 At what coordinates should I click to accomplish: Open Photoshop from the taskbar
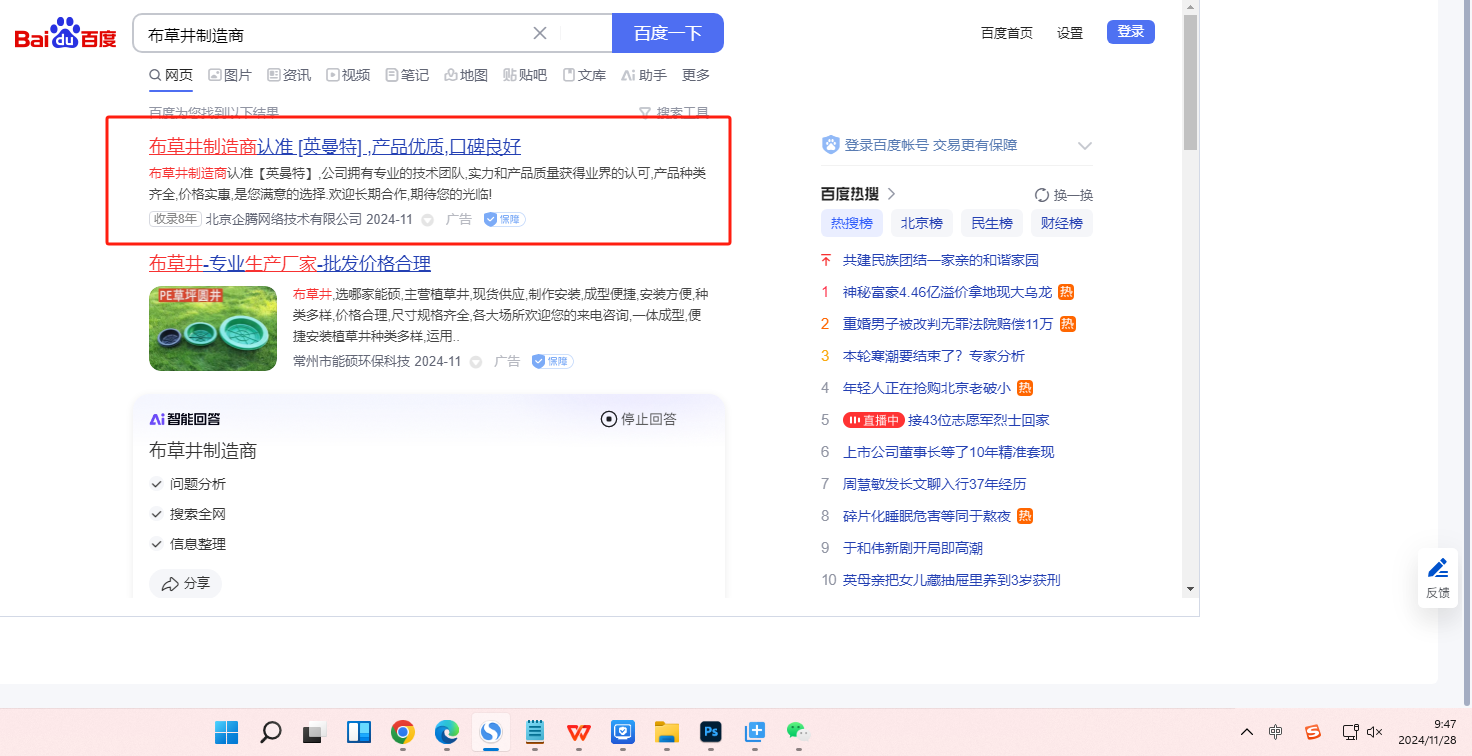tap(711, 732)
